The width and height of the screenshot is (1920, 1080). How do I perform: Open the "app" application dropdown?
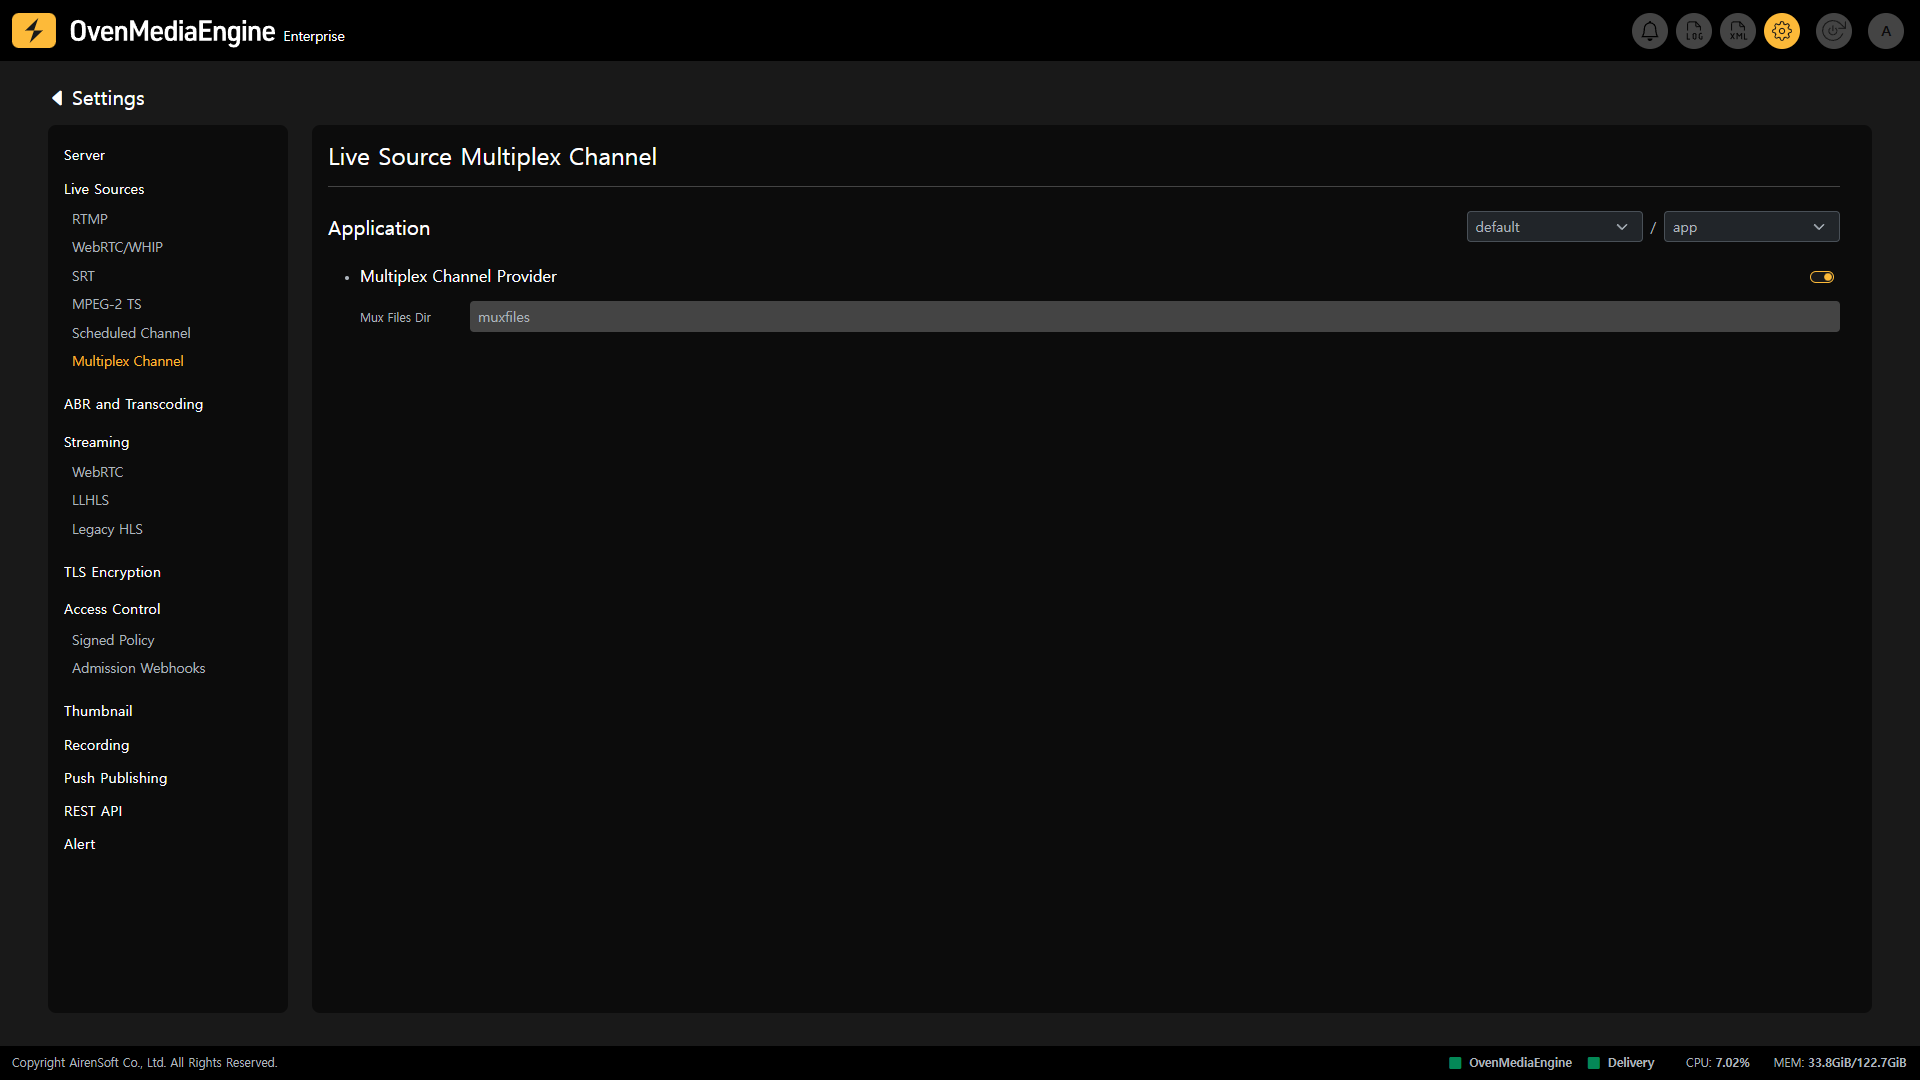click(x=1750, y=227)
